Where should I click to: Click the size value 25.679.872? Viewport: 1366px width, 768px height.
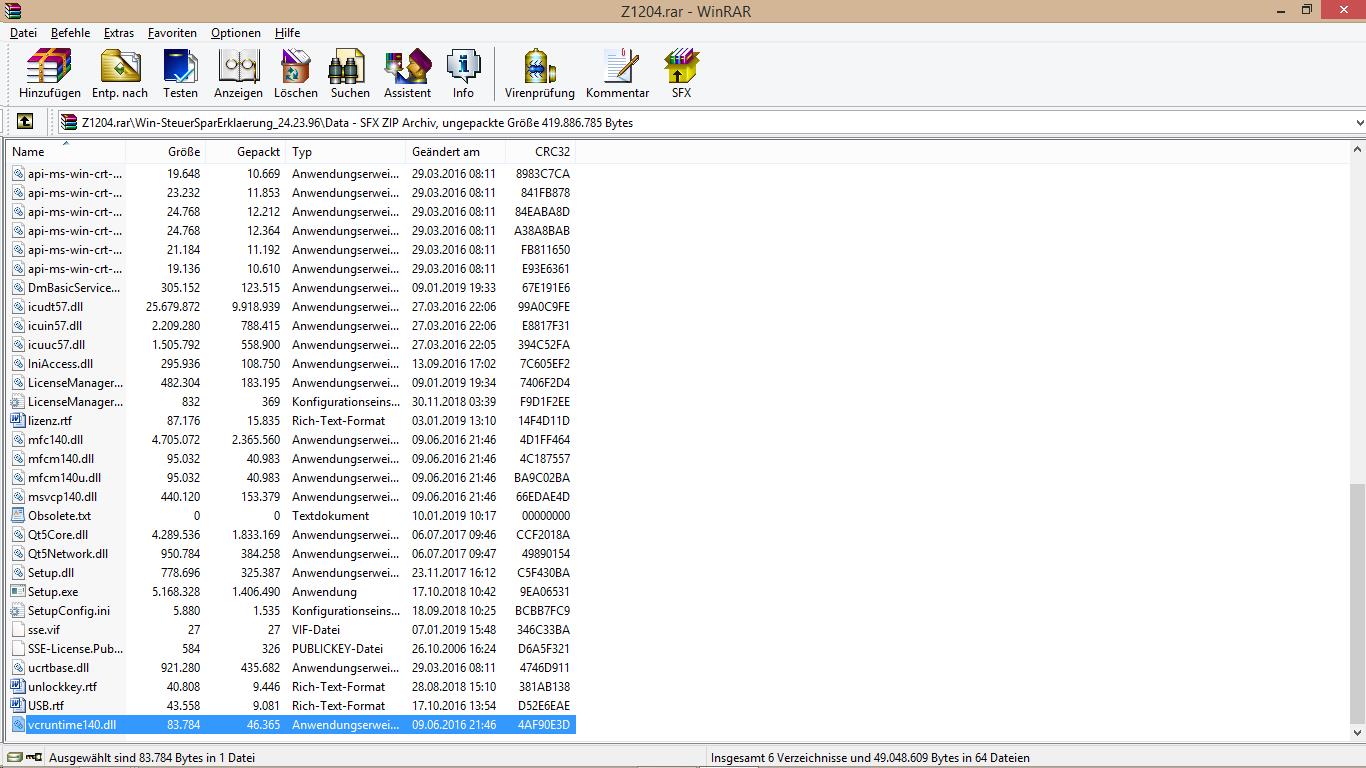click(172, 307)
